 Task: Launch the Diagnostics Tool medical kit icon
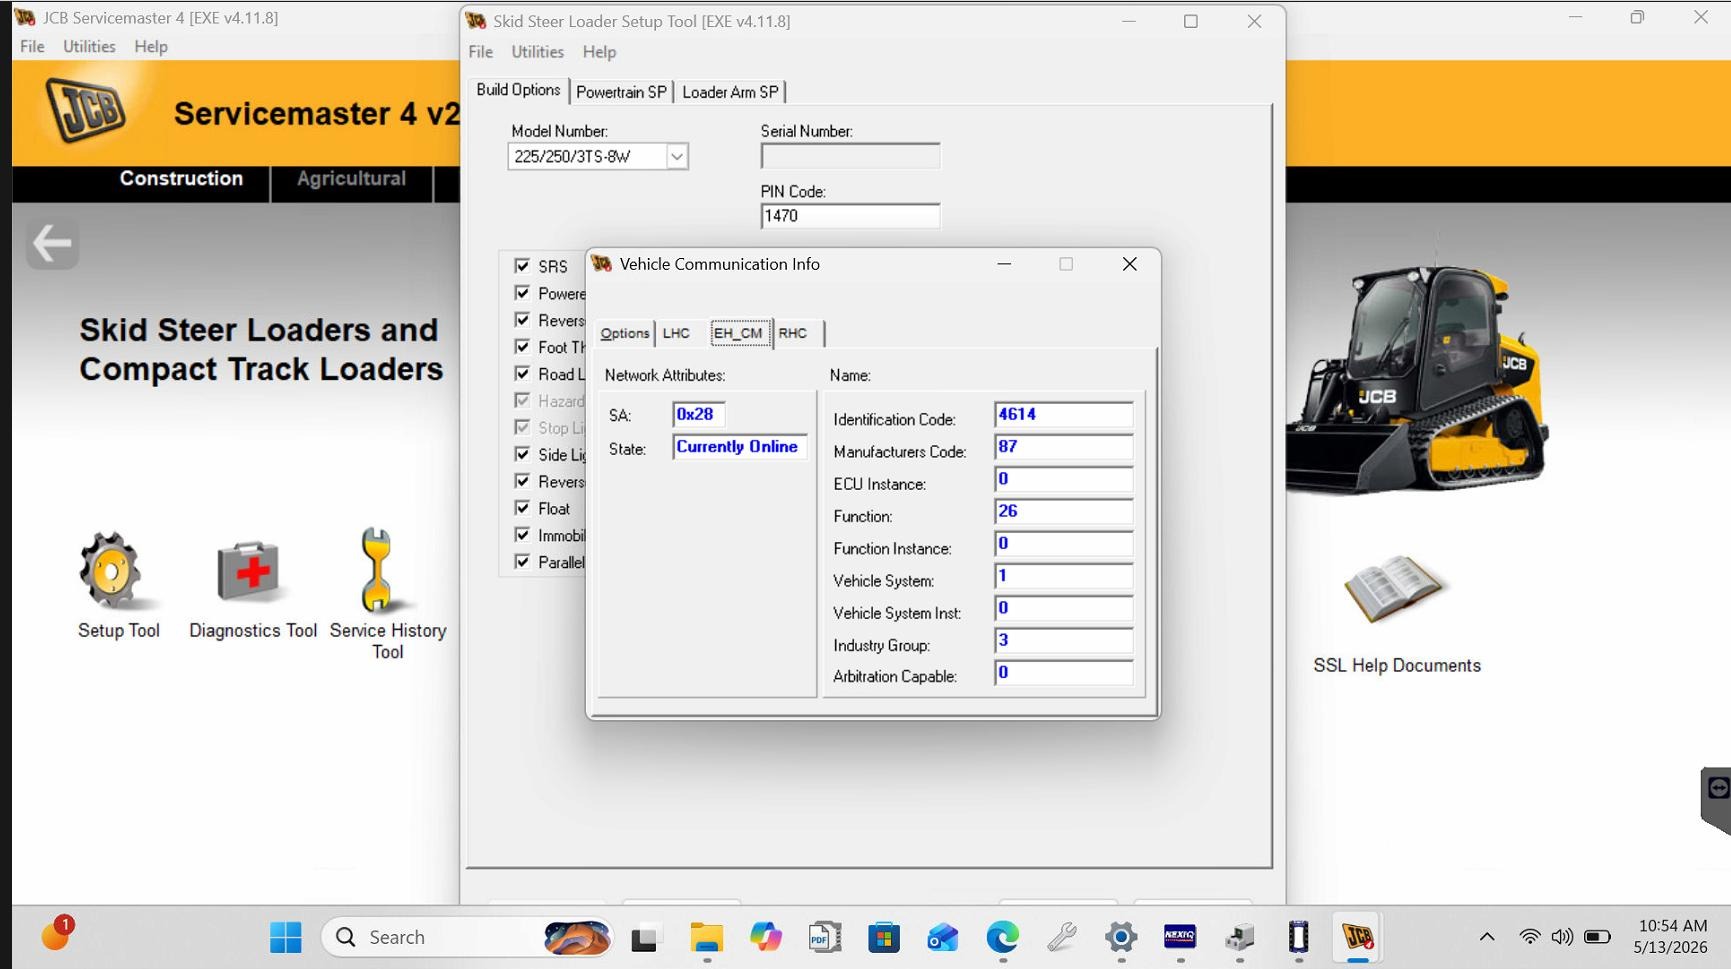click(248, 570)
